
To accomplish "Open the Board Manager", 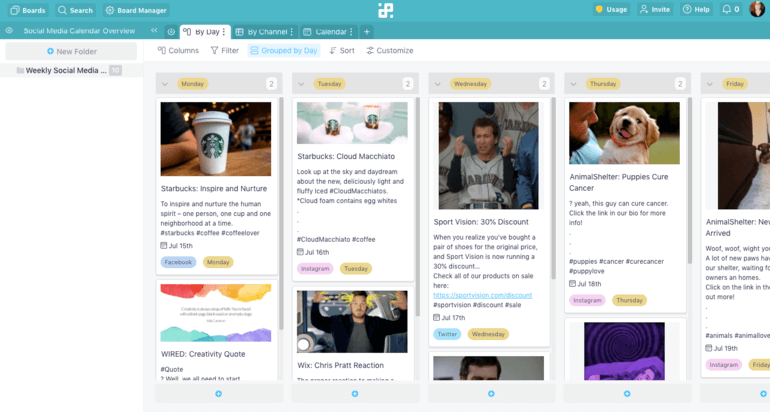I will coord(137,10).
